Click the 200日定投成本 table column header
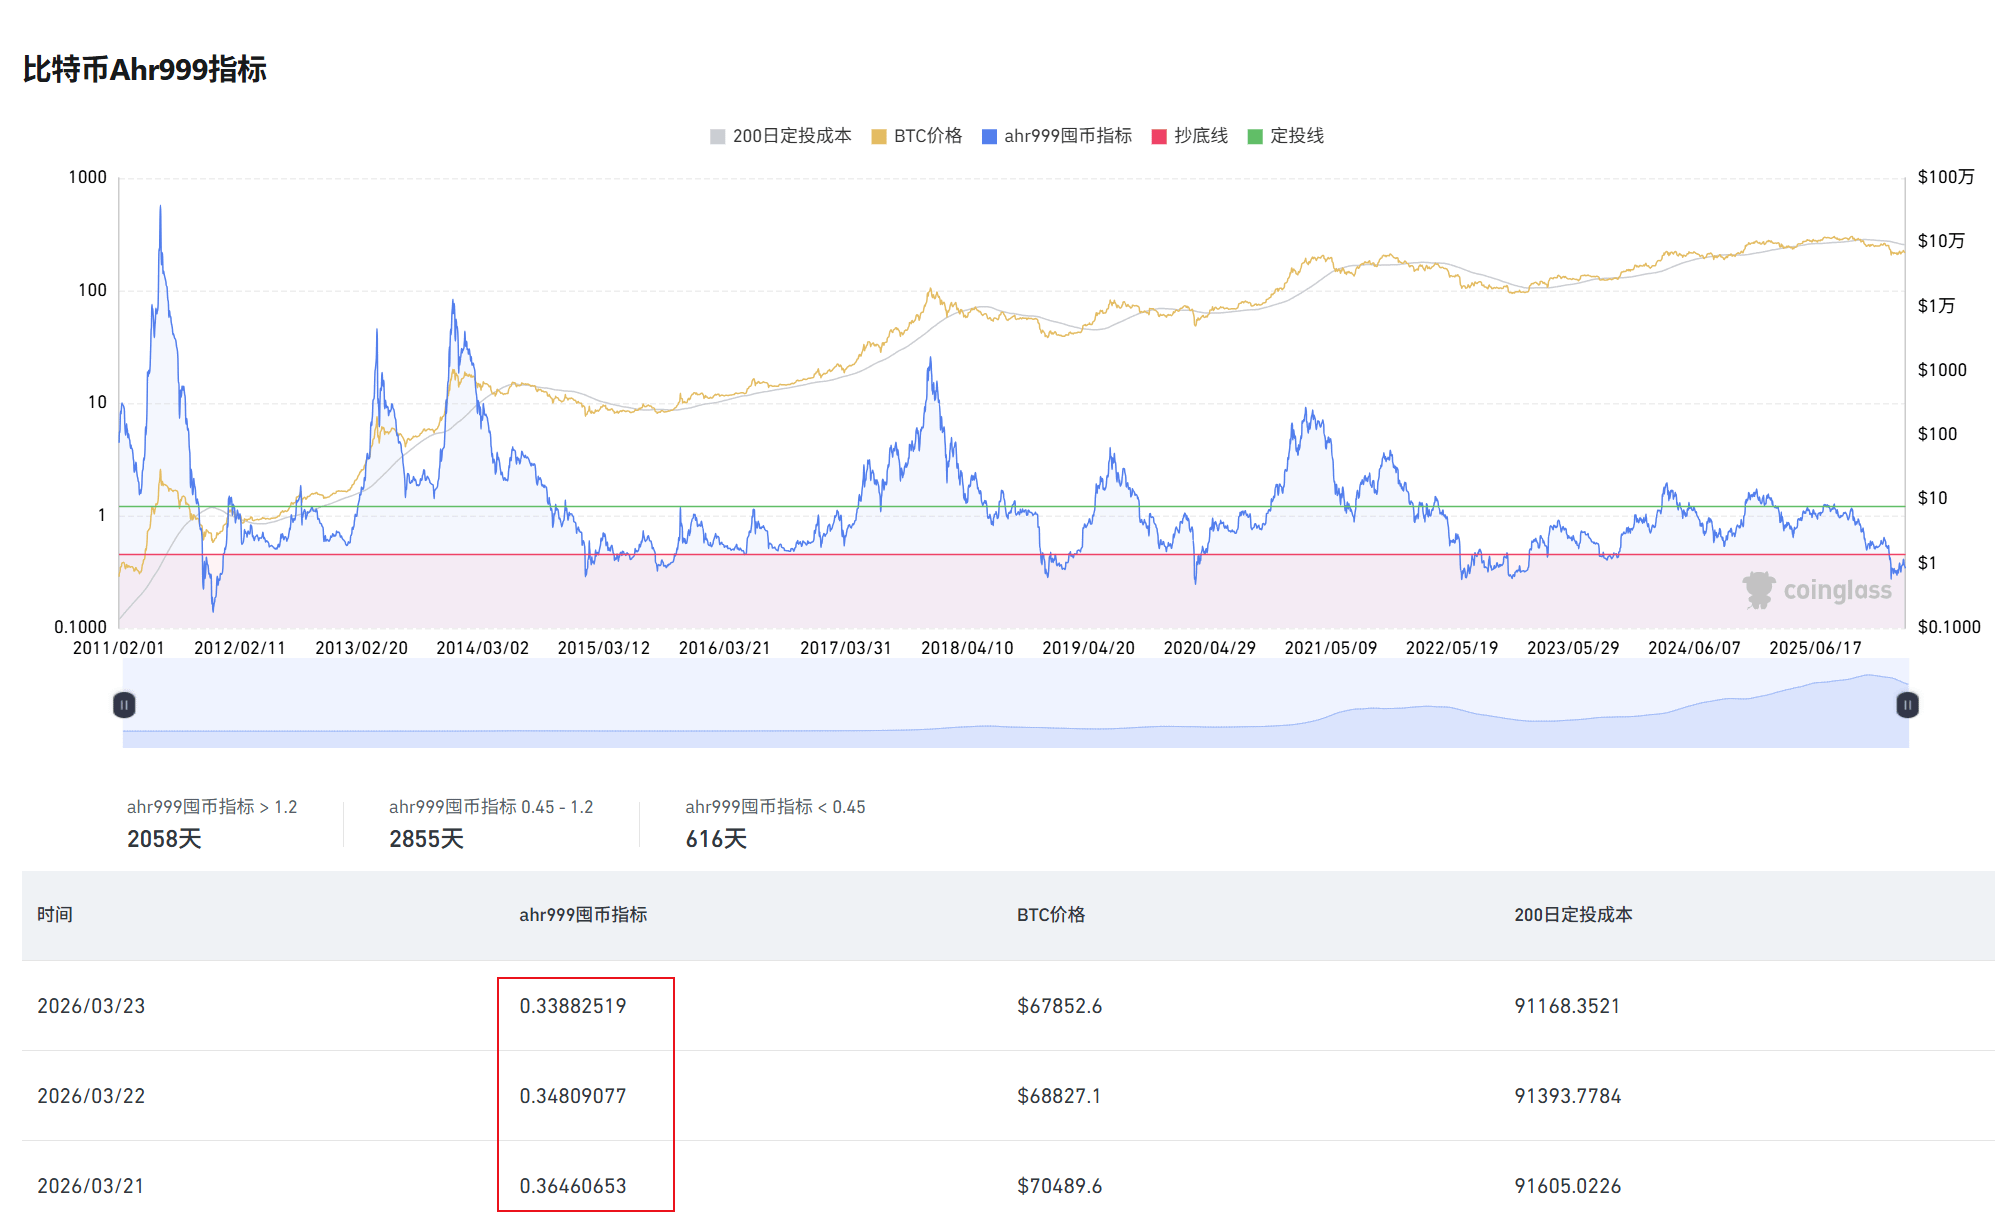1995x1212 pixels. (x=1573, y=914)
